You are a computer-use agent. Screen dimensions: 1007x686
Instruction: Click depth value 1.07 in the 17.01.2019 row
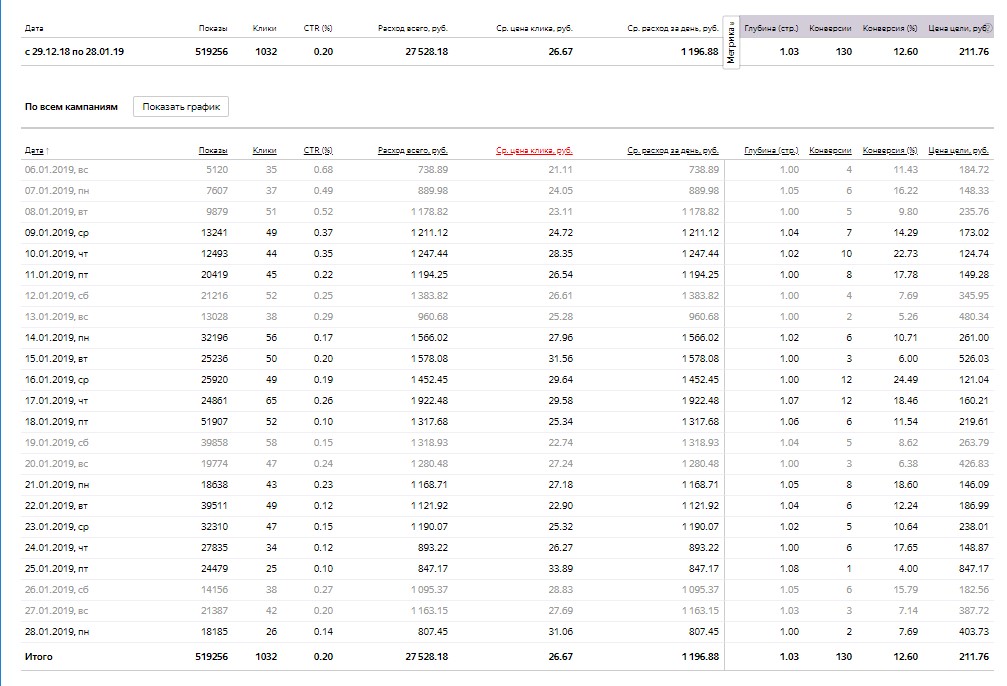789,400
